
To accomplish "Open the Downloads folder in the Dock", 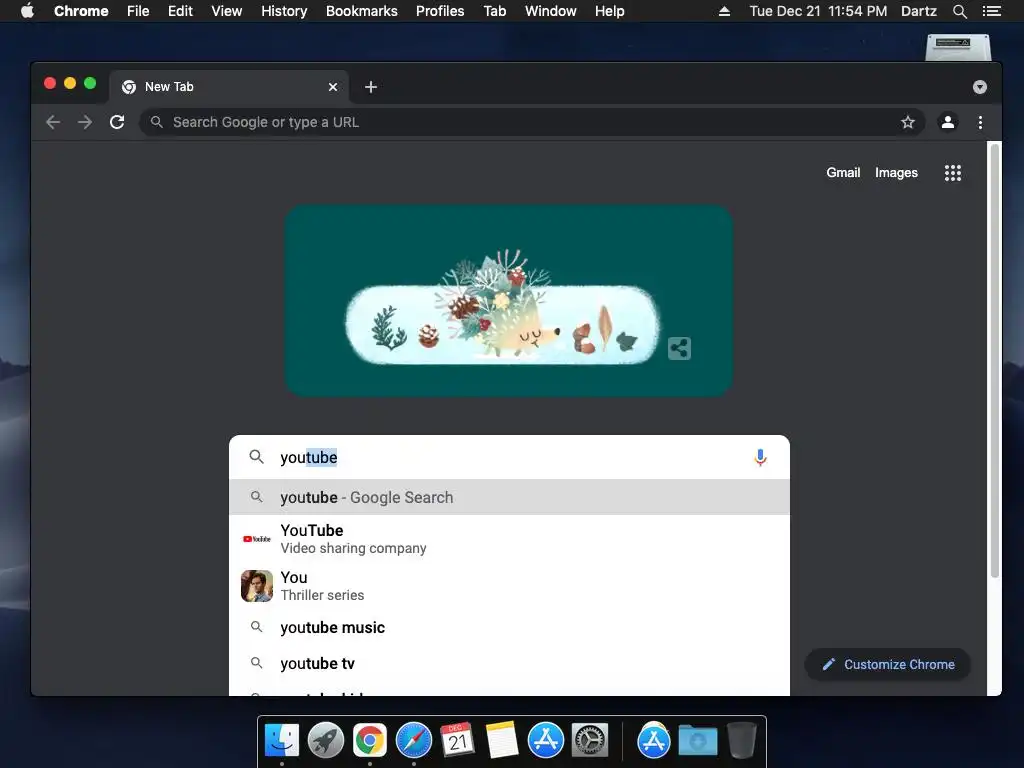I will point(697,741).
